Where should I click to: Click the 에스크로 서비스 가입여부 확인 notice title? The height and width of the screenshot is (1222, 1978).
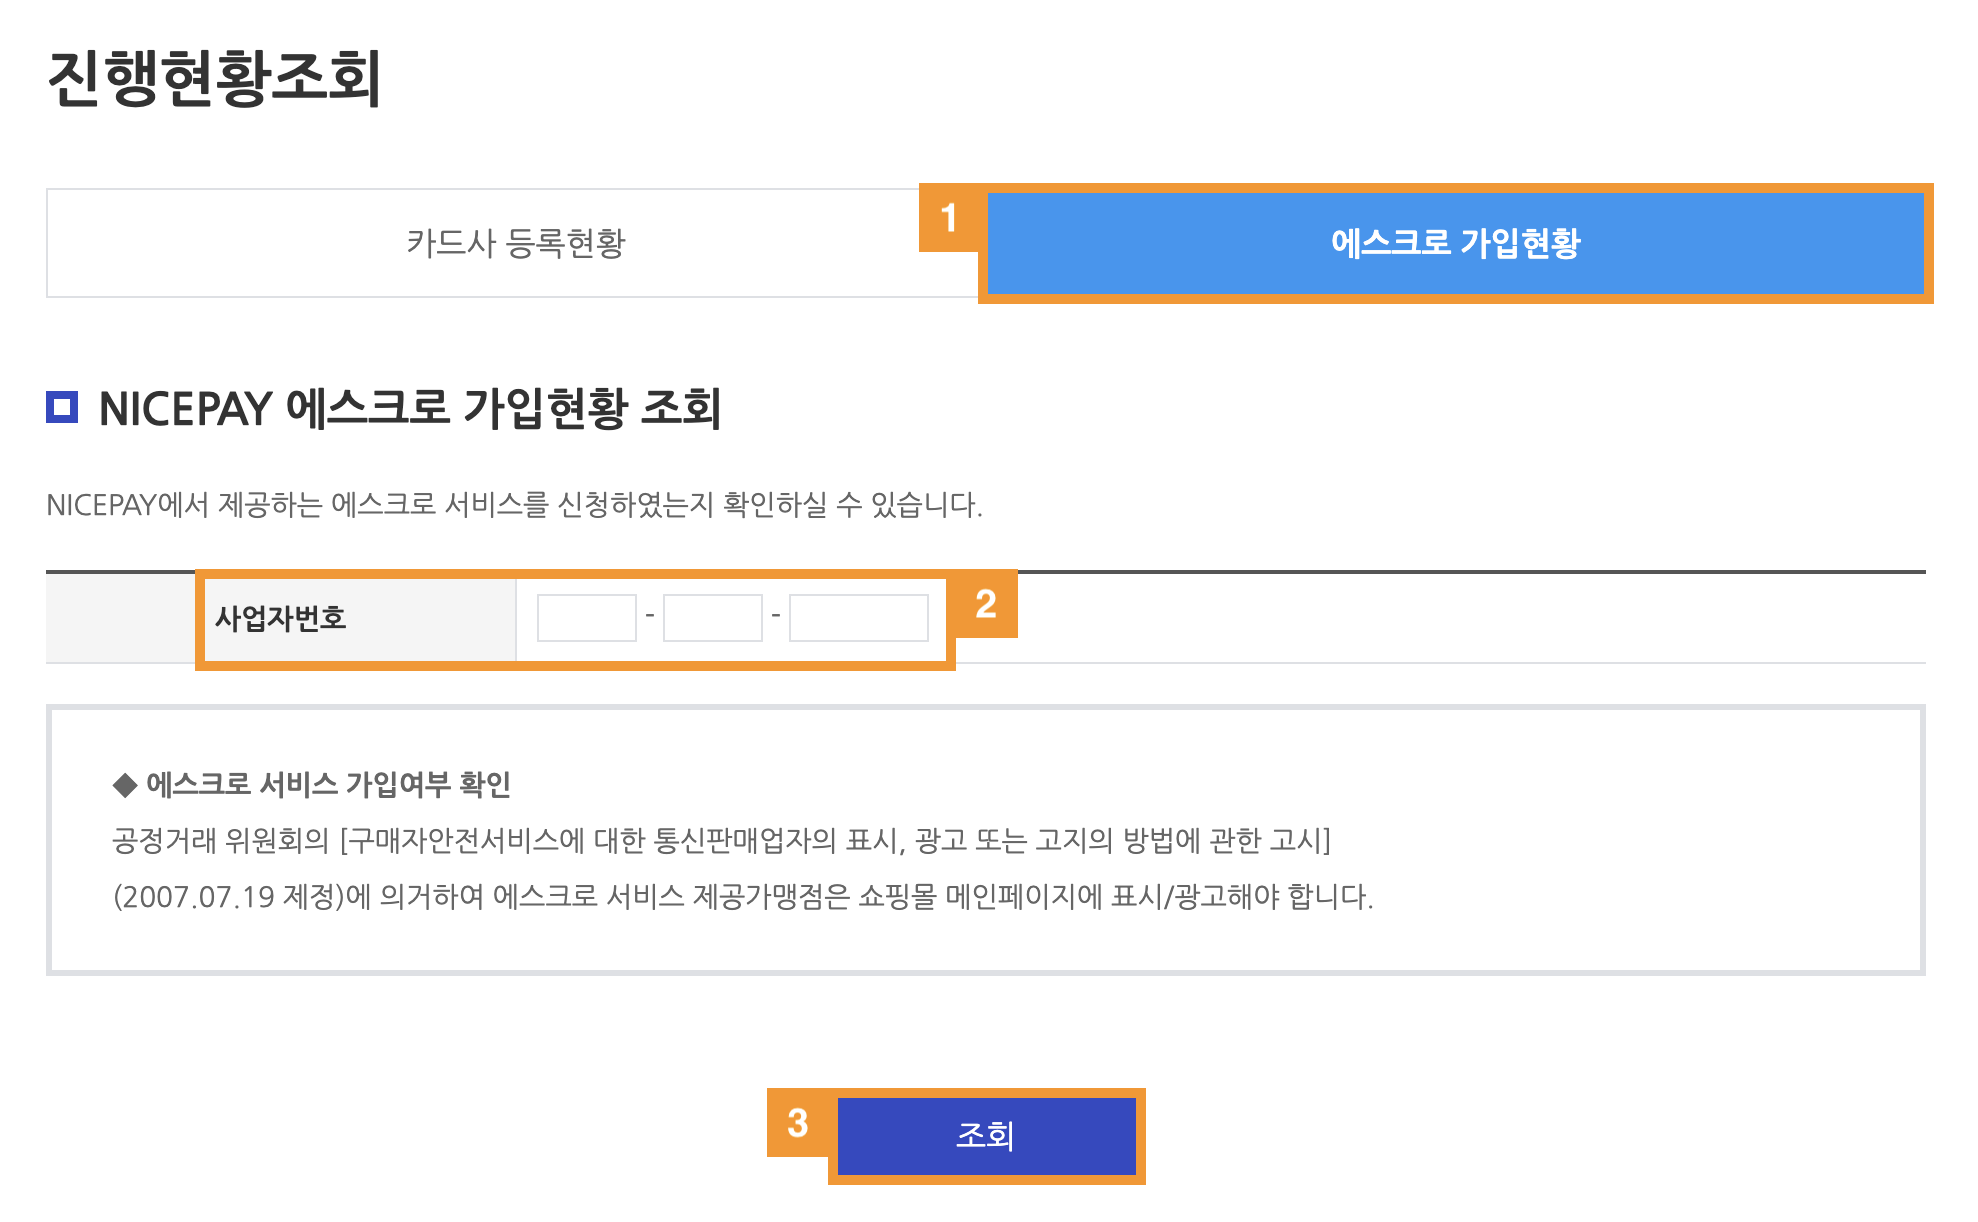click(x=329, y=785)
